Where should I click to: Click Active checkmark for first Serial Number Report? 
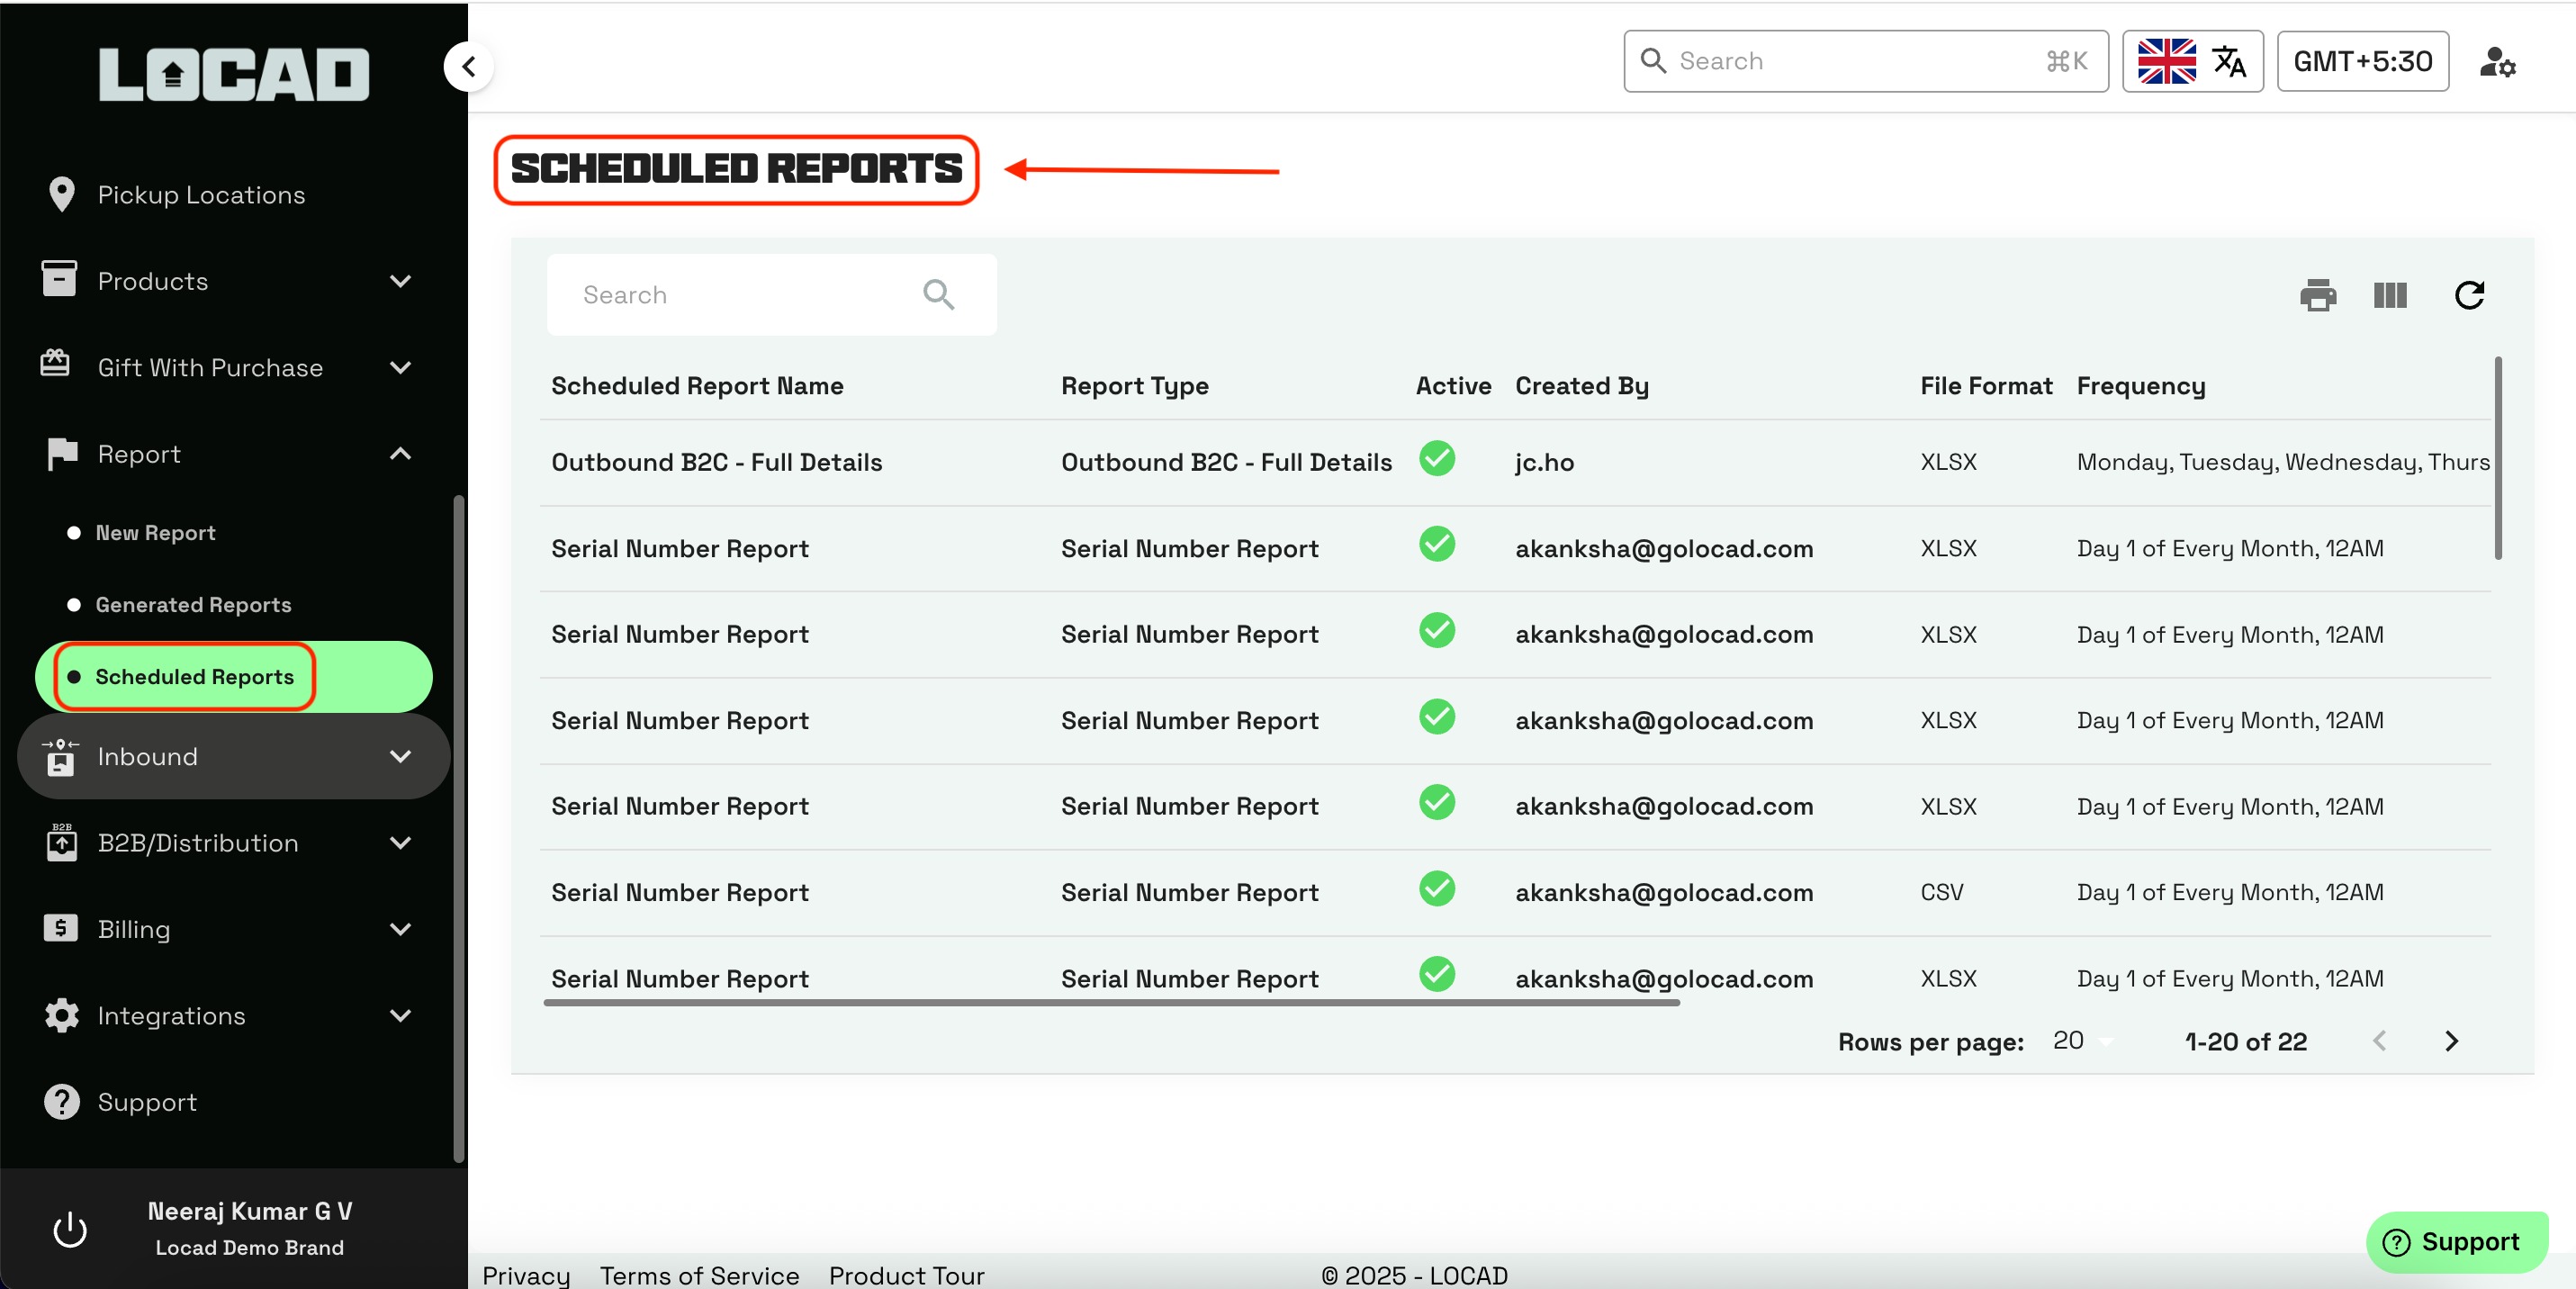tap(1436, 545)
